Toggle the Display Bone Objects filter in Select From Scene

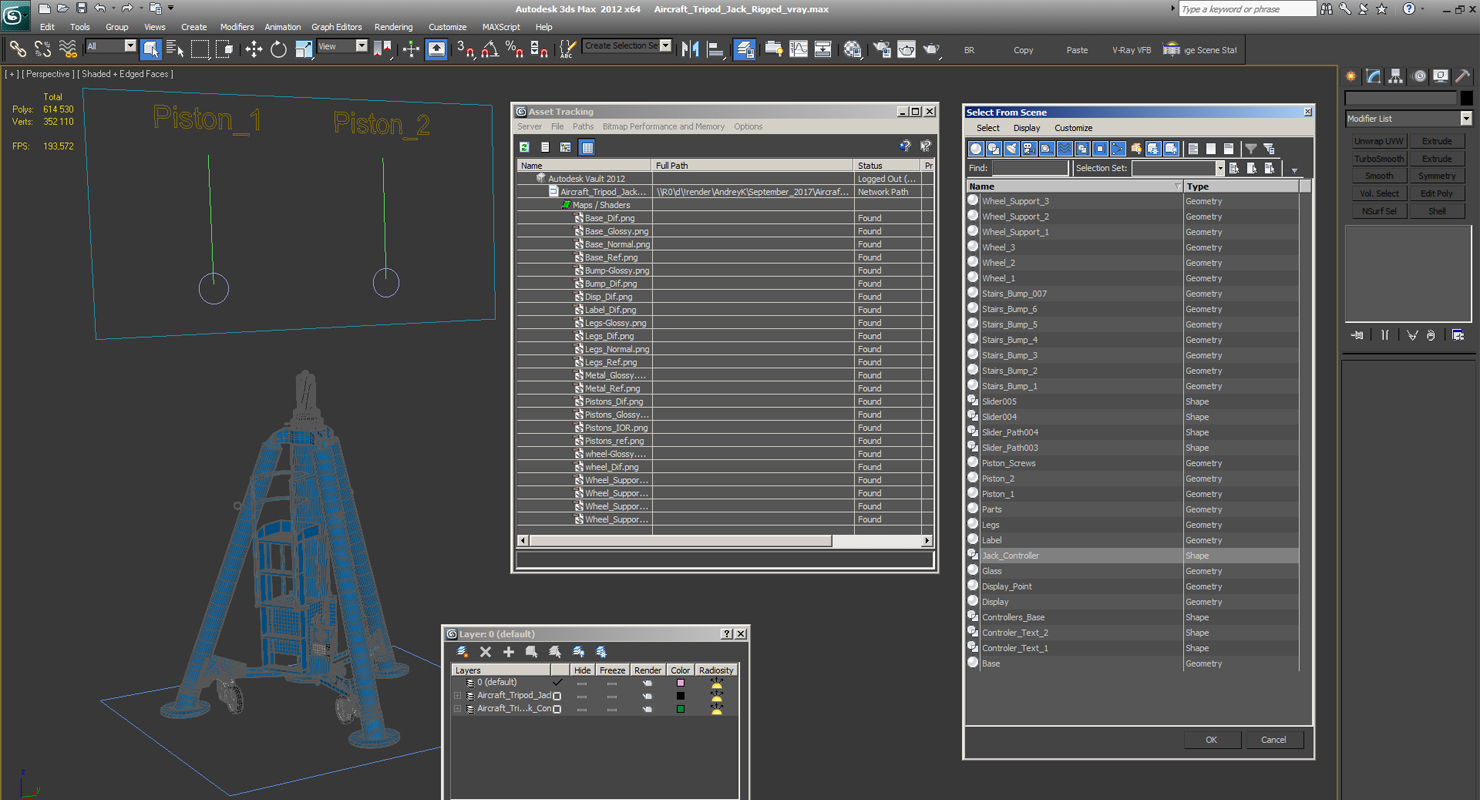point(1119,149)
